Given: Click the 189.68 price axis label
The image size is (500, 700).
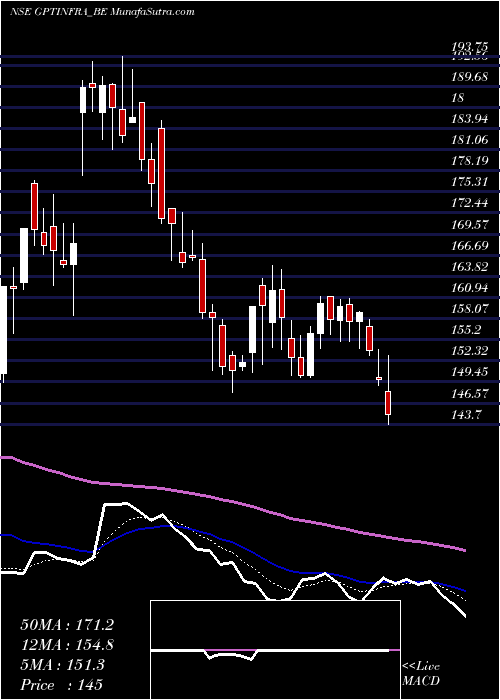Looking at the screenshot, I should pyautogui.click(x=470, y=77).
